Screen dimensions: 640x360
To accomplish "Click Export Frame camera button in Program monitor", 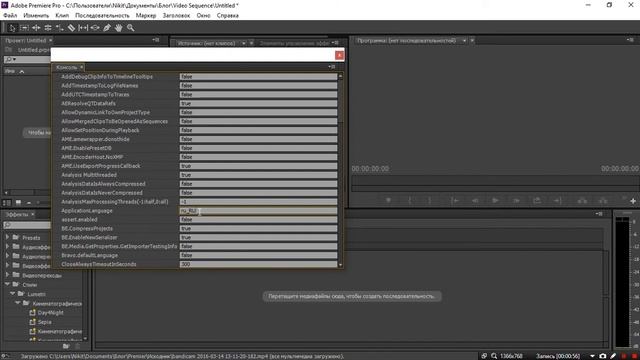I will click(x=537, y=200).
